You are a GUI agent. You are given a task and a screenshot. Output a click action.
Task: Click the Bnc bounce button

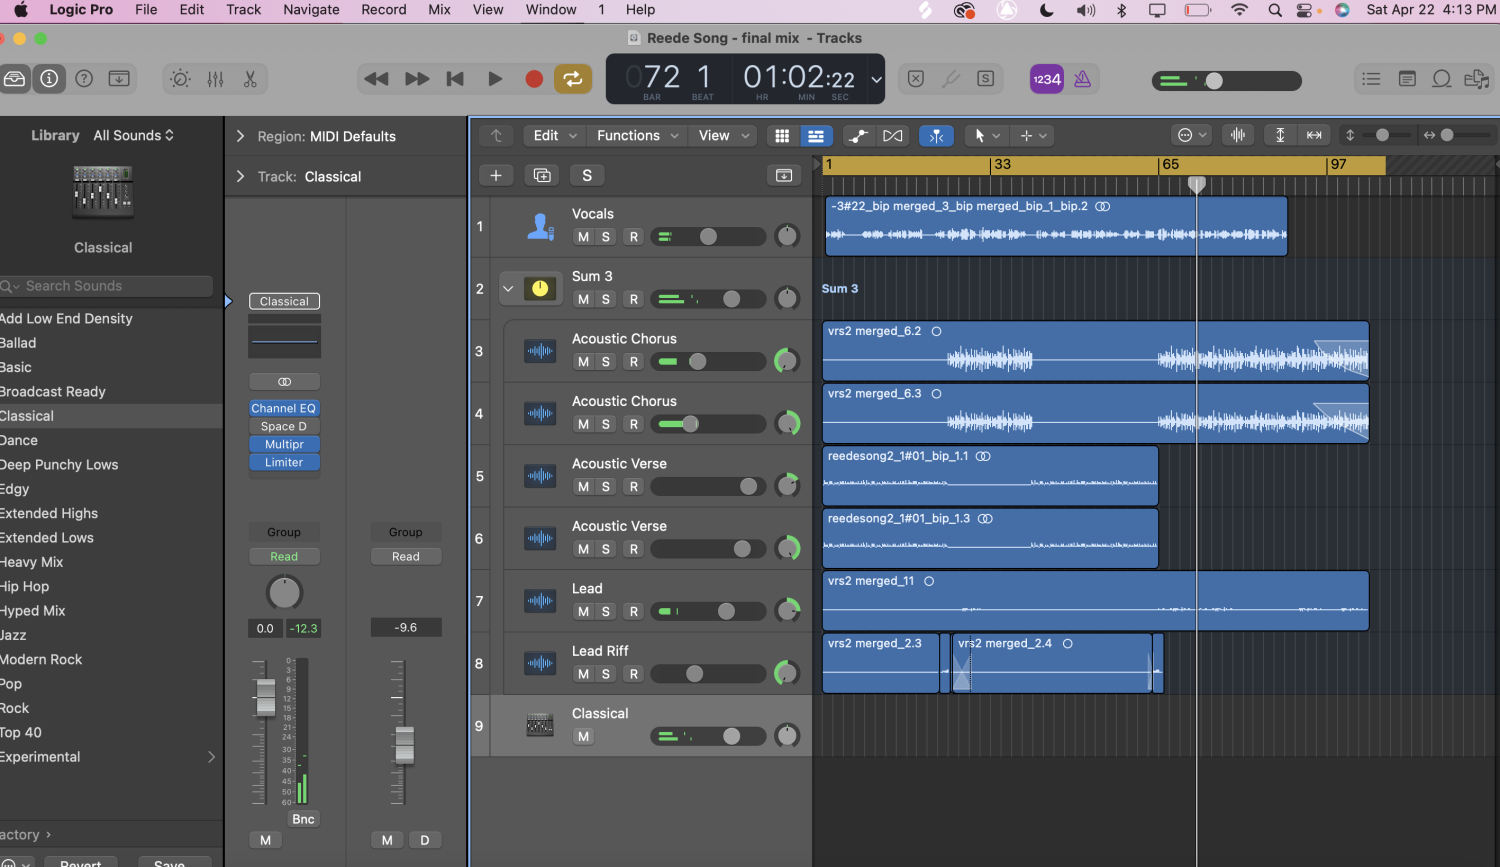click(x=303, y=819)
